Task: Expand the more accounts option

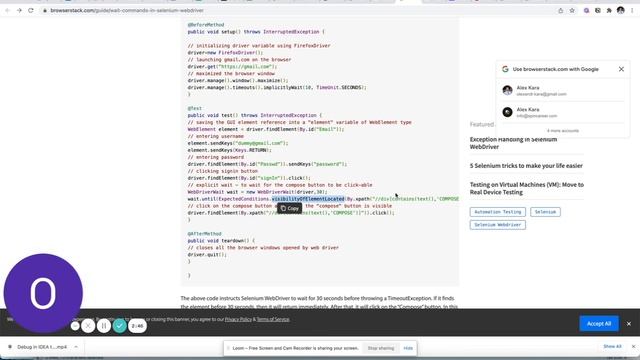Action: click(x=563, y=131)
